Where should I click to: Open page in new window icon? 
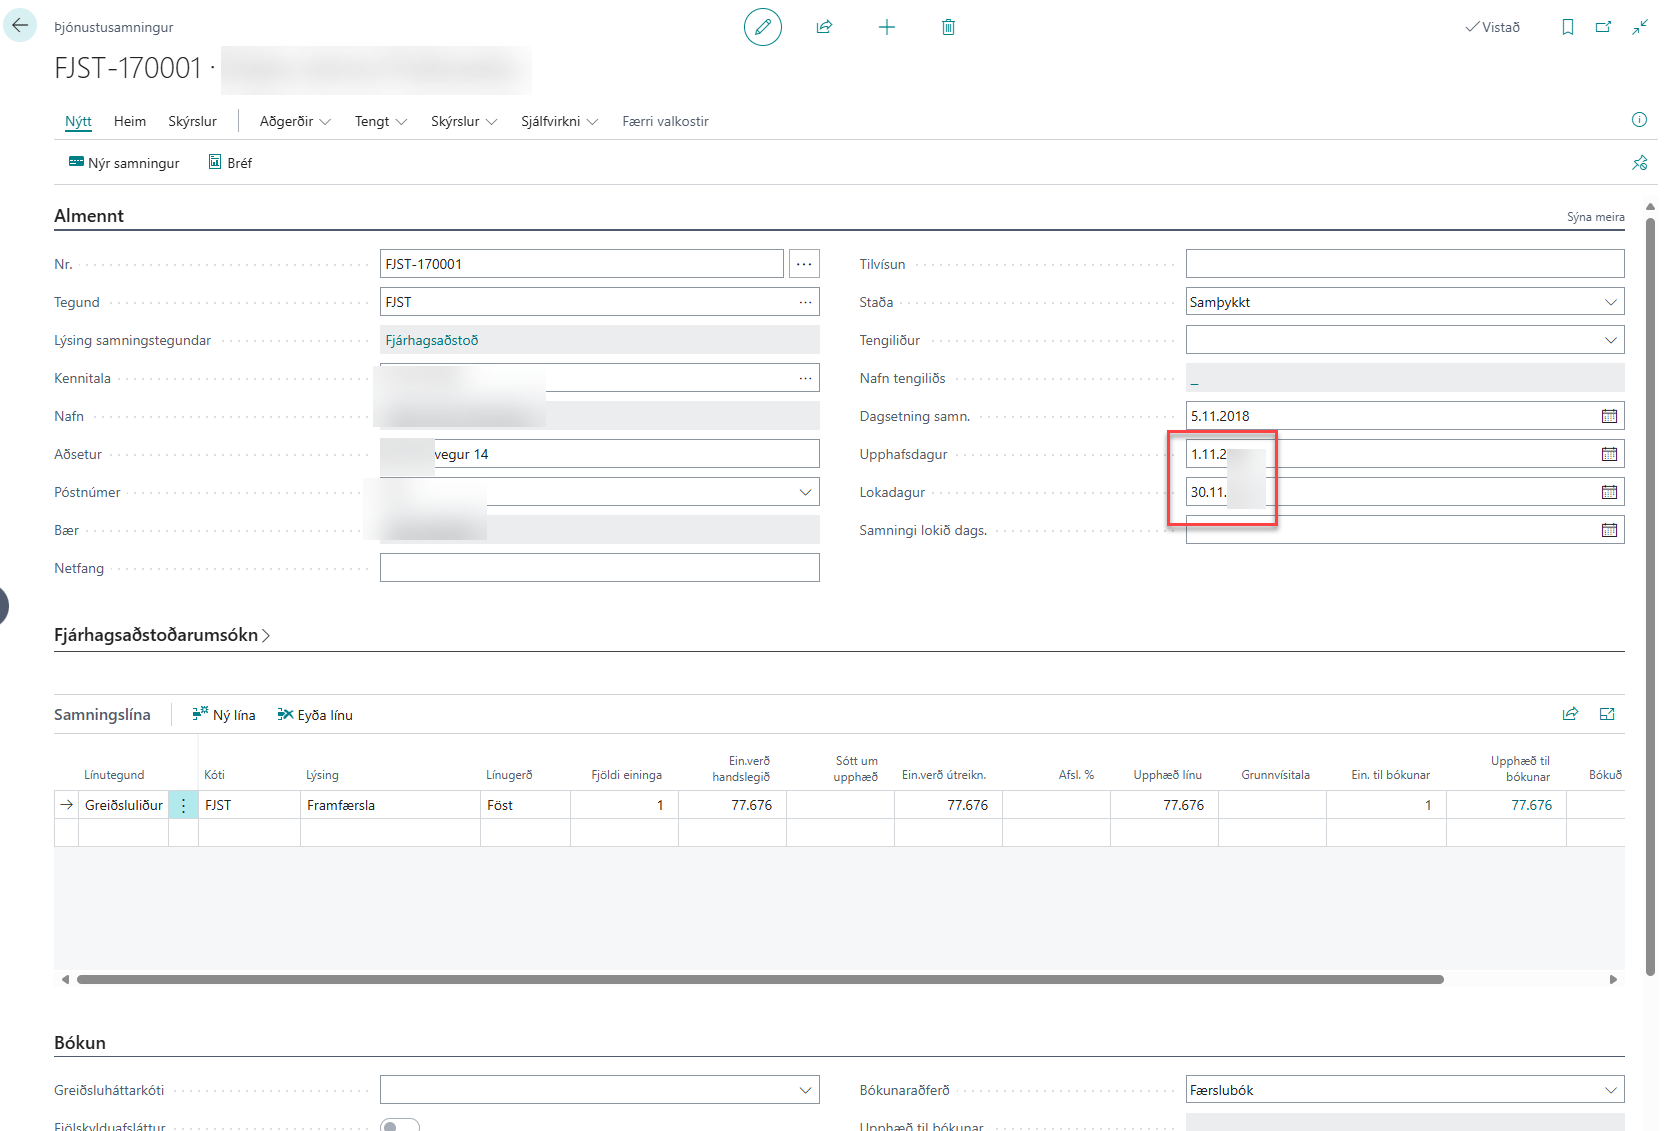1603,27
